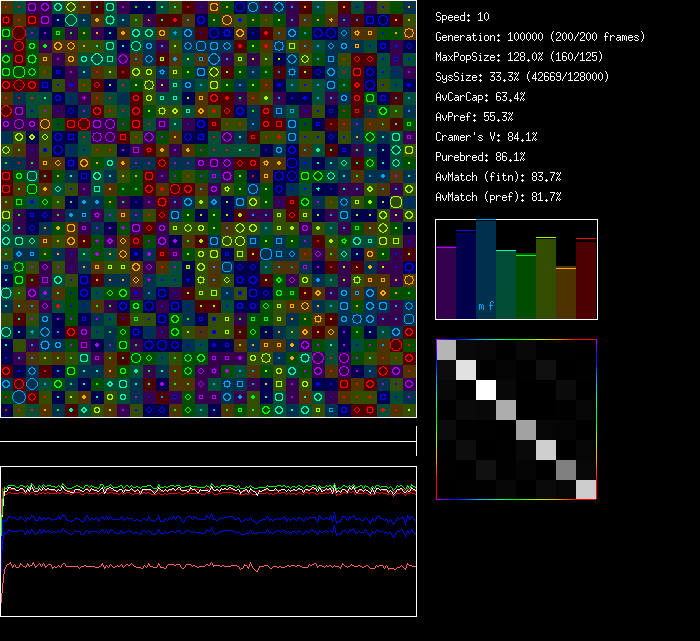Image resolution: width=700 pixels, height=641 pixels.
Task: Select the dark red histogram bar
Action: click(x=586, y=278)
